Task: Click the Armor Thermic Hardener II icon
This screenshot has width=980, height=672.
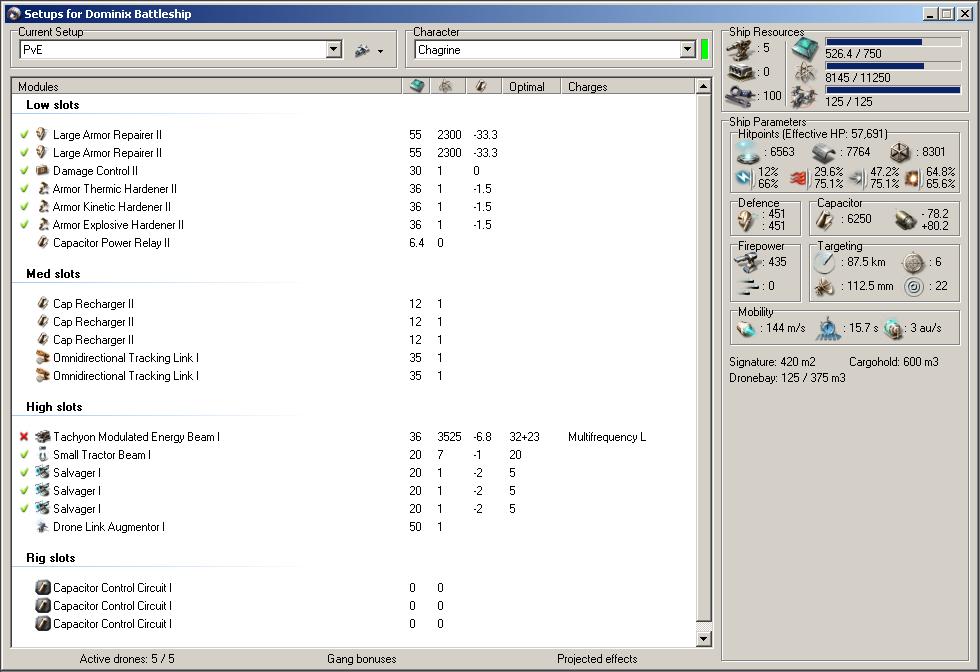Action: 42,189
